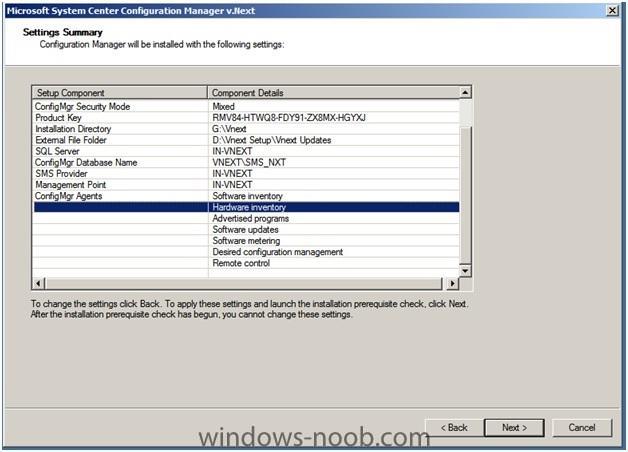Click the list scroll down arrow
The width and height of the screenshot is (628, 452).
pyautogui.click(x=465, y=271)
